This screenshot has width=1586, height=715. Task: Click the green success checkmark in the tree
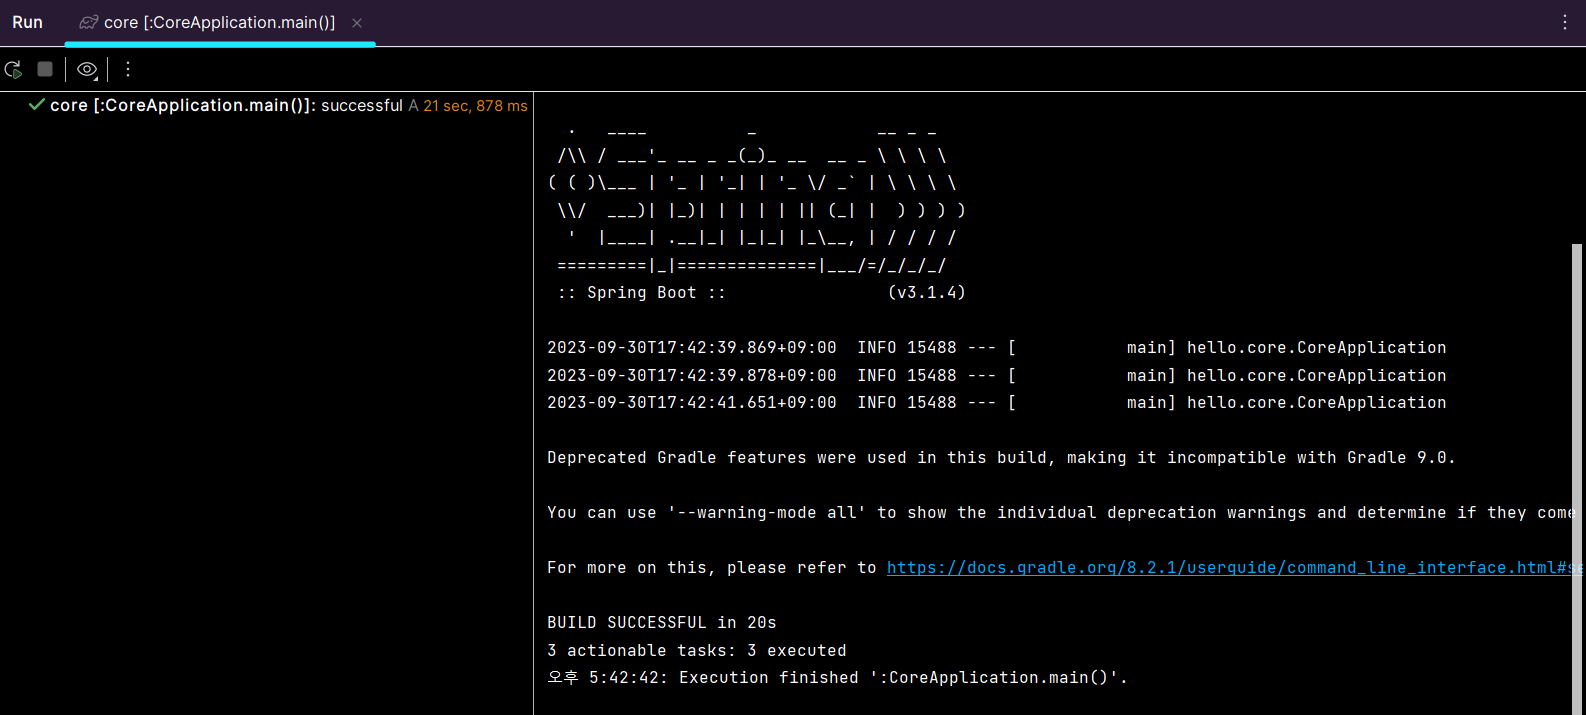coord(37,105)
